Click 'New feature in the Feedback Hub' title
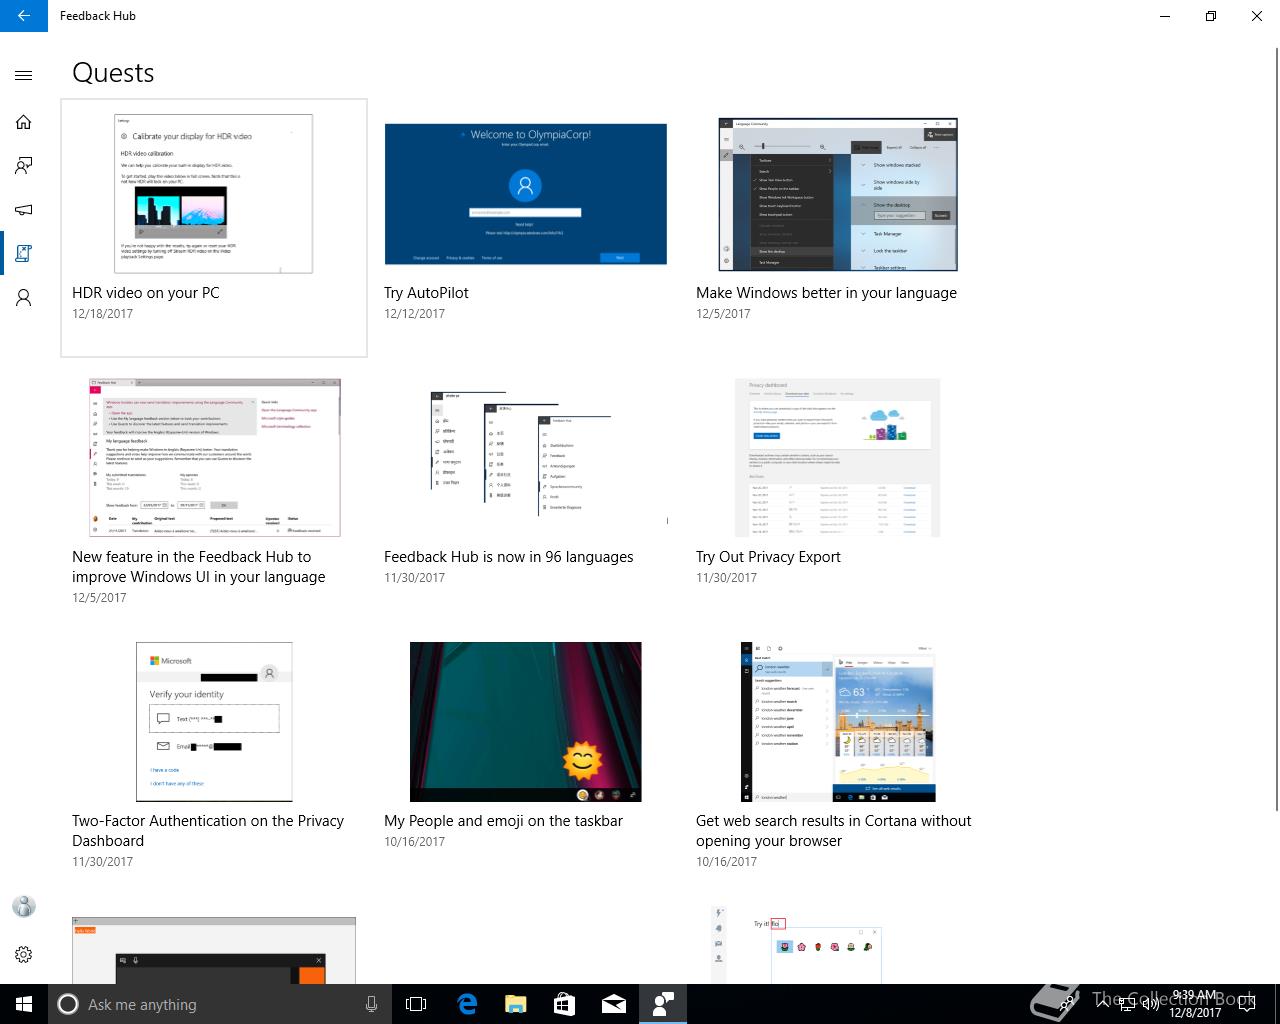1280x1024 pixels. [x=199, y=567]
